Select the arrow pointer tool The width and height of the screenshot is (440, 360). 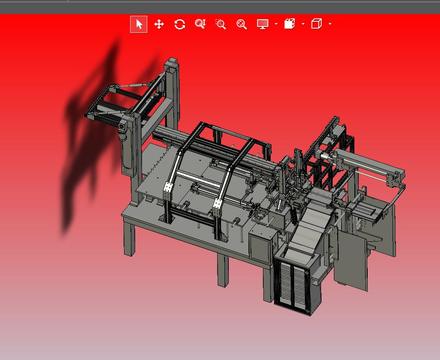pyautogui.click(x=139, y=24)
